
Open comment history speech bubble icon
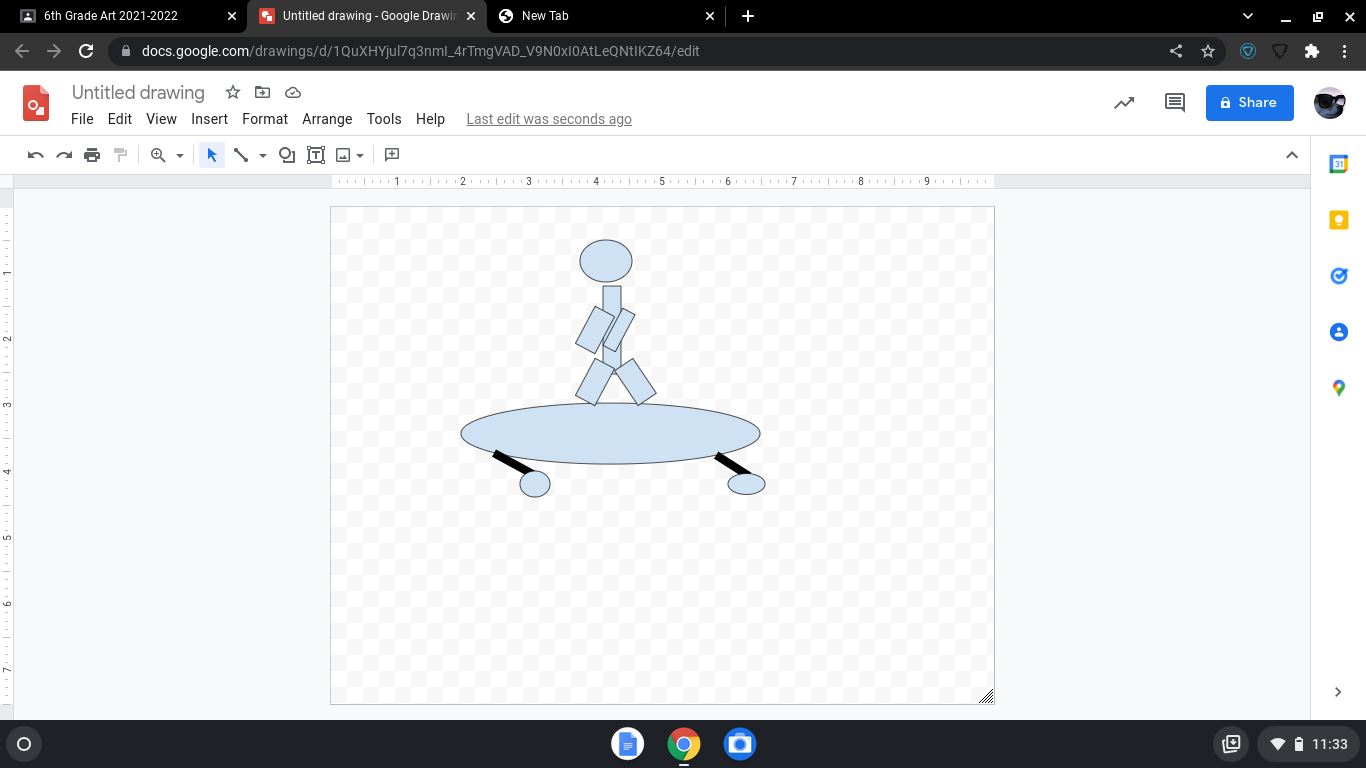click(x=1175, y=102)
